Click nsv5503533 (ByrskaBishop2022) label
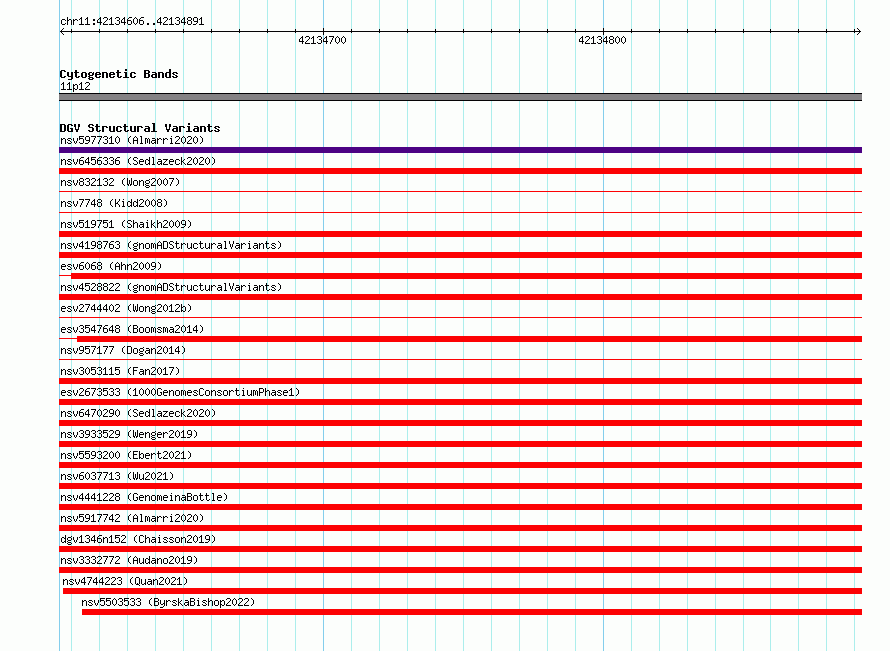 168,602
